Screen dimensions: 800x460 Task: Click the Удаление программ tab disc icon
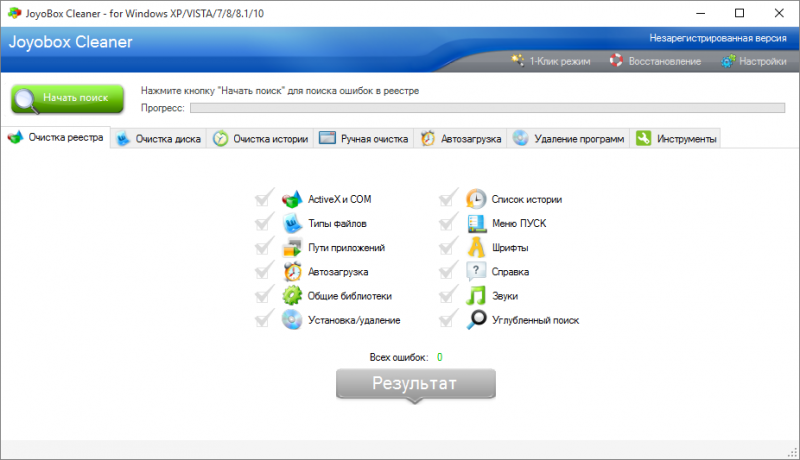(520, 138)
